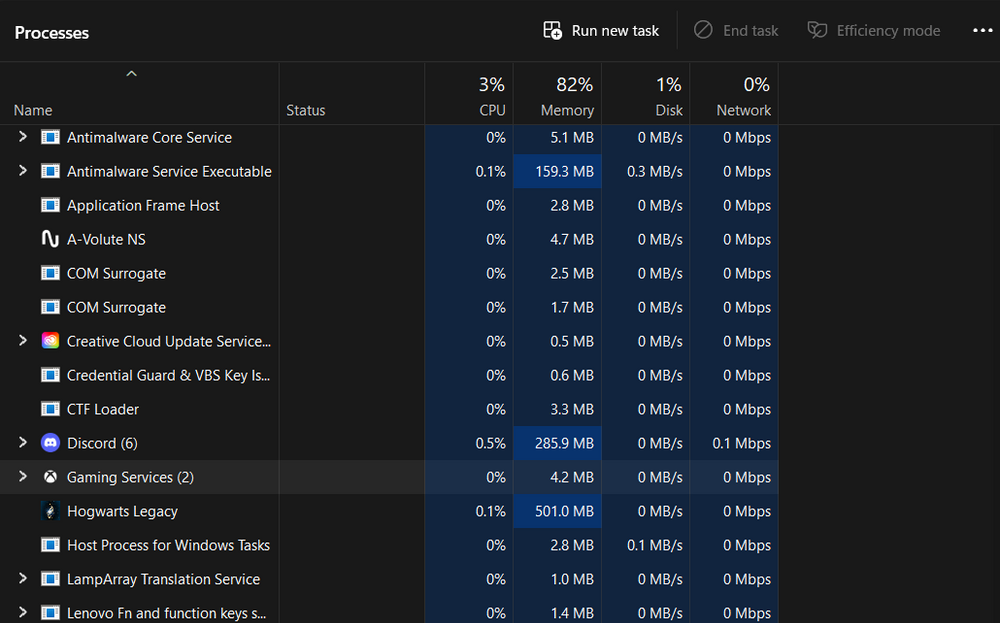Click the Antimalware Core Service process icon
The image size is (1000, 623).
pyautogui.click(x=50, y=137)
